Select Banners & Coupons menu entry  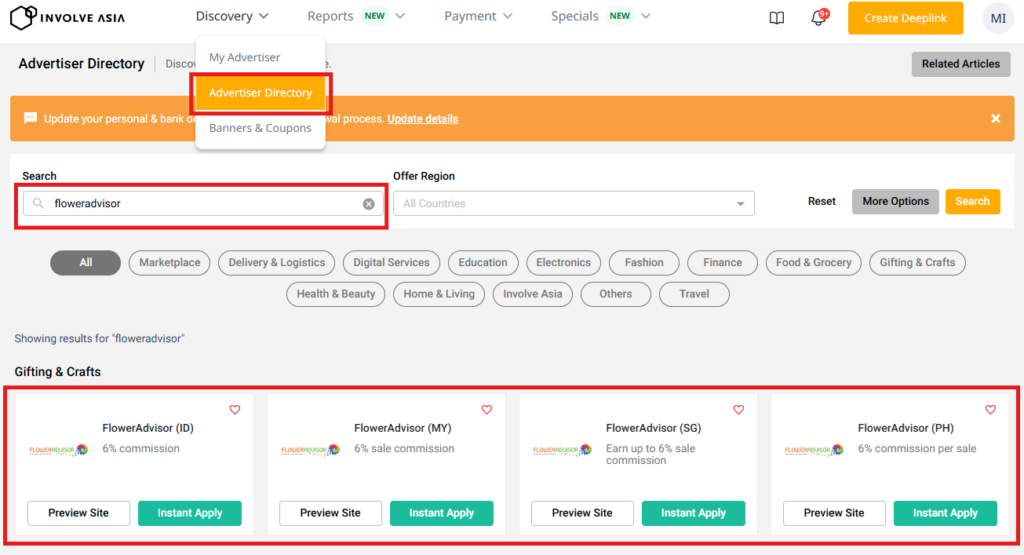(261, 128)
